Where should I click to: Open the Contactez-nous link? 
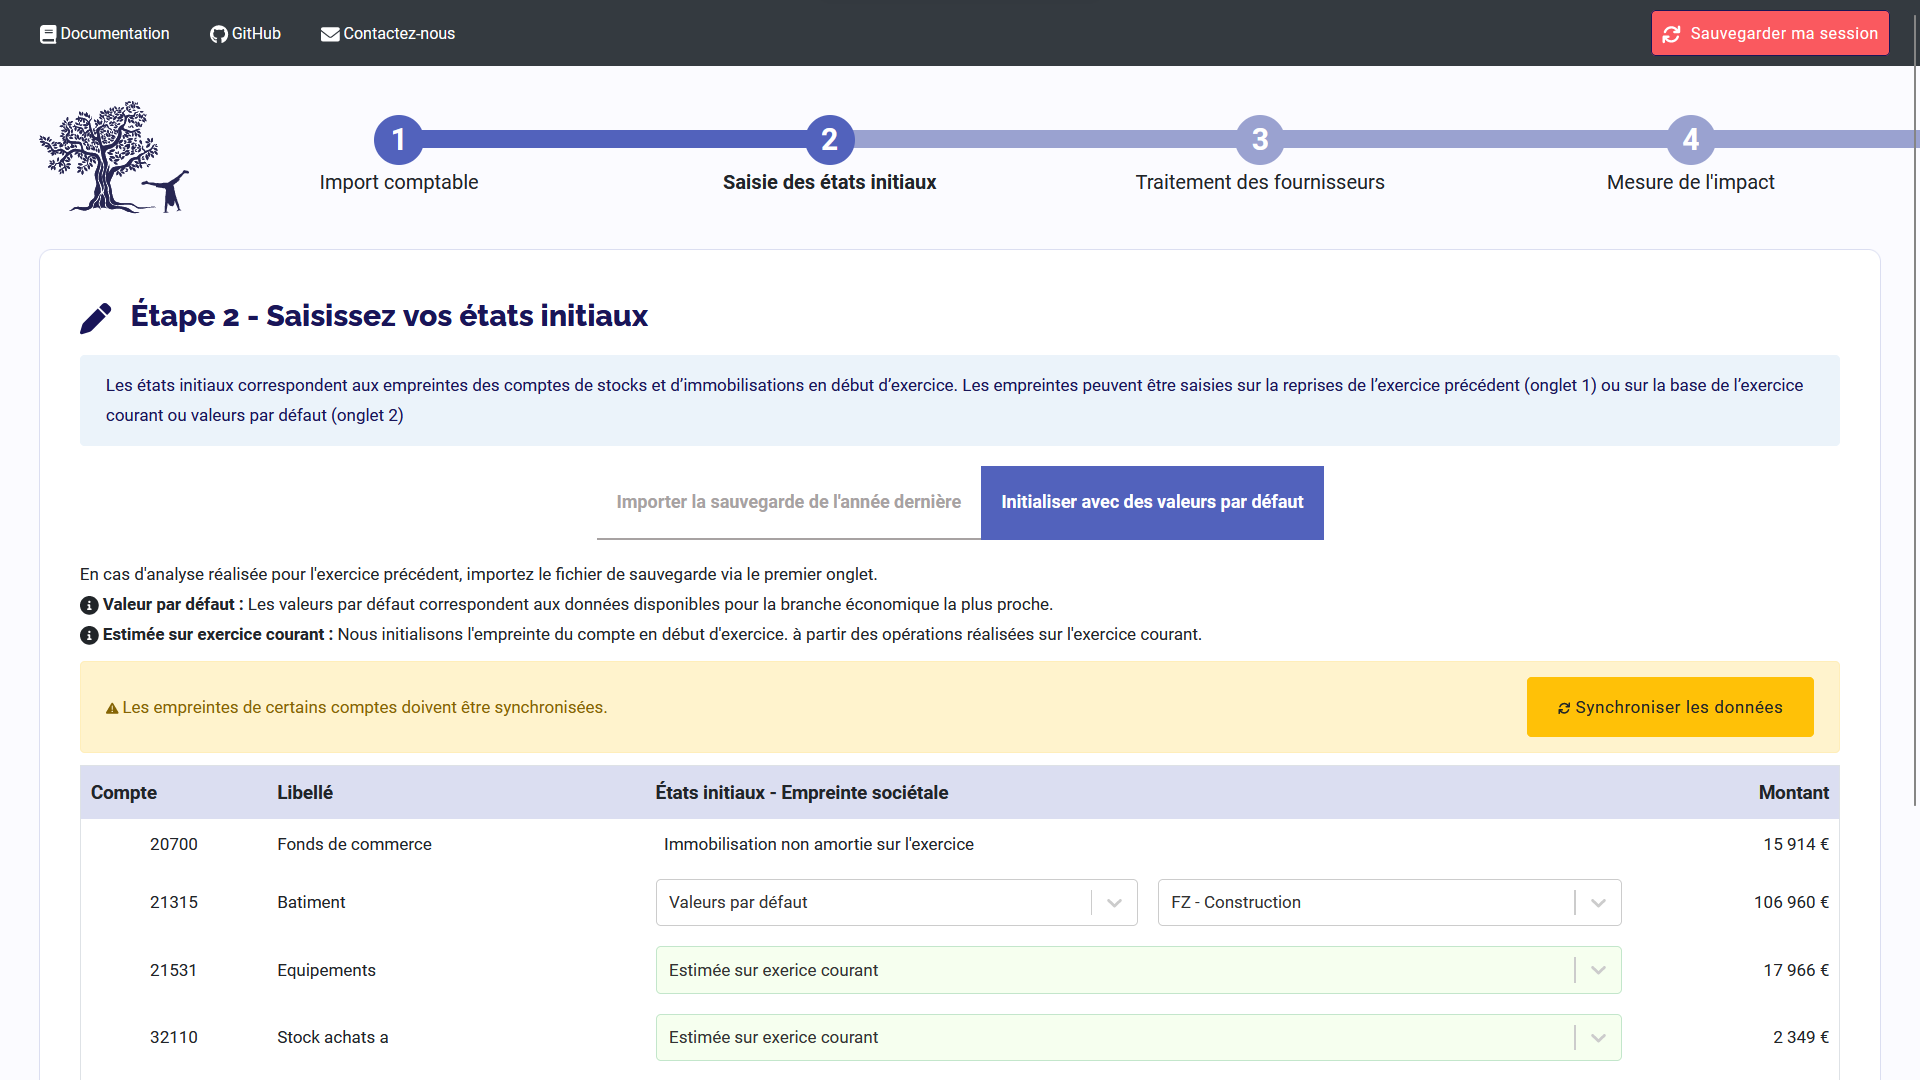388,34
